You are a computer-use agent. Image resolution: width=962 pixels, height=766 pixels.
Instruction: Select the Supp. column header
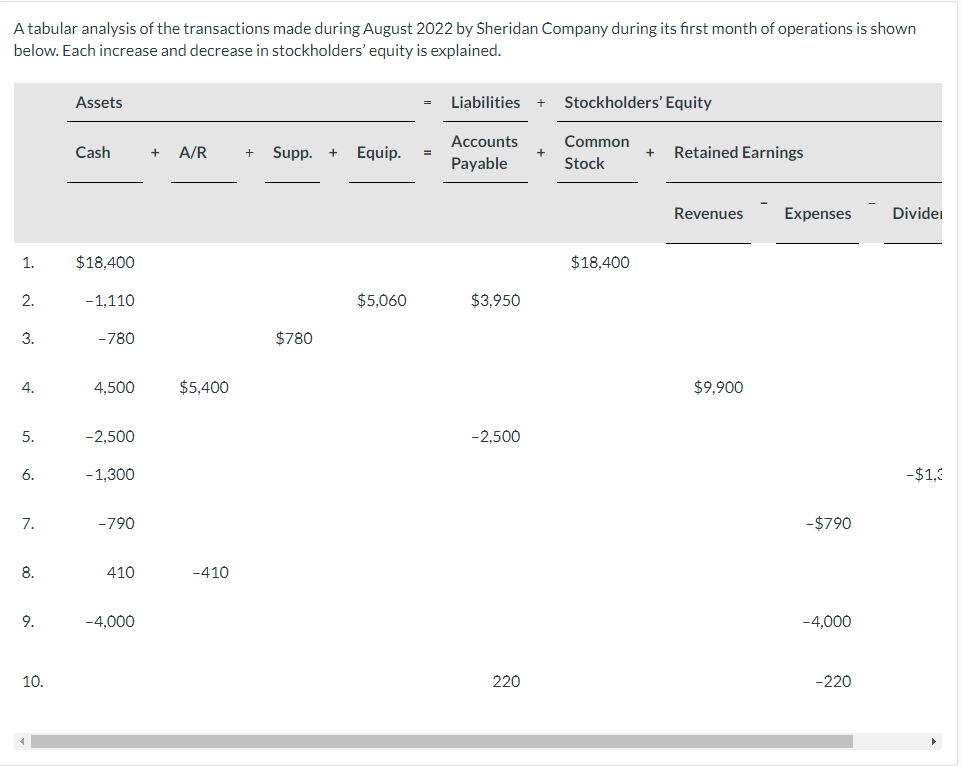291,152
